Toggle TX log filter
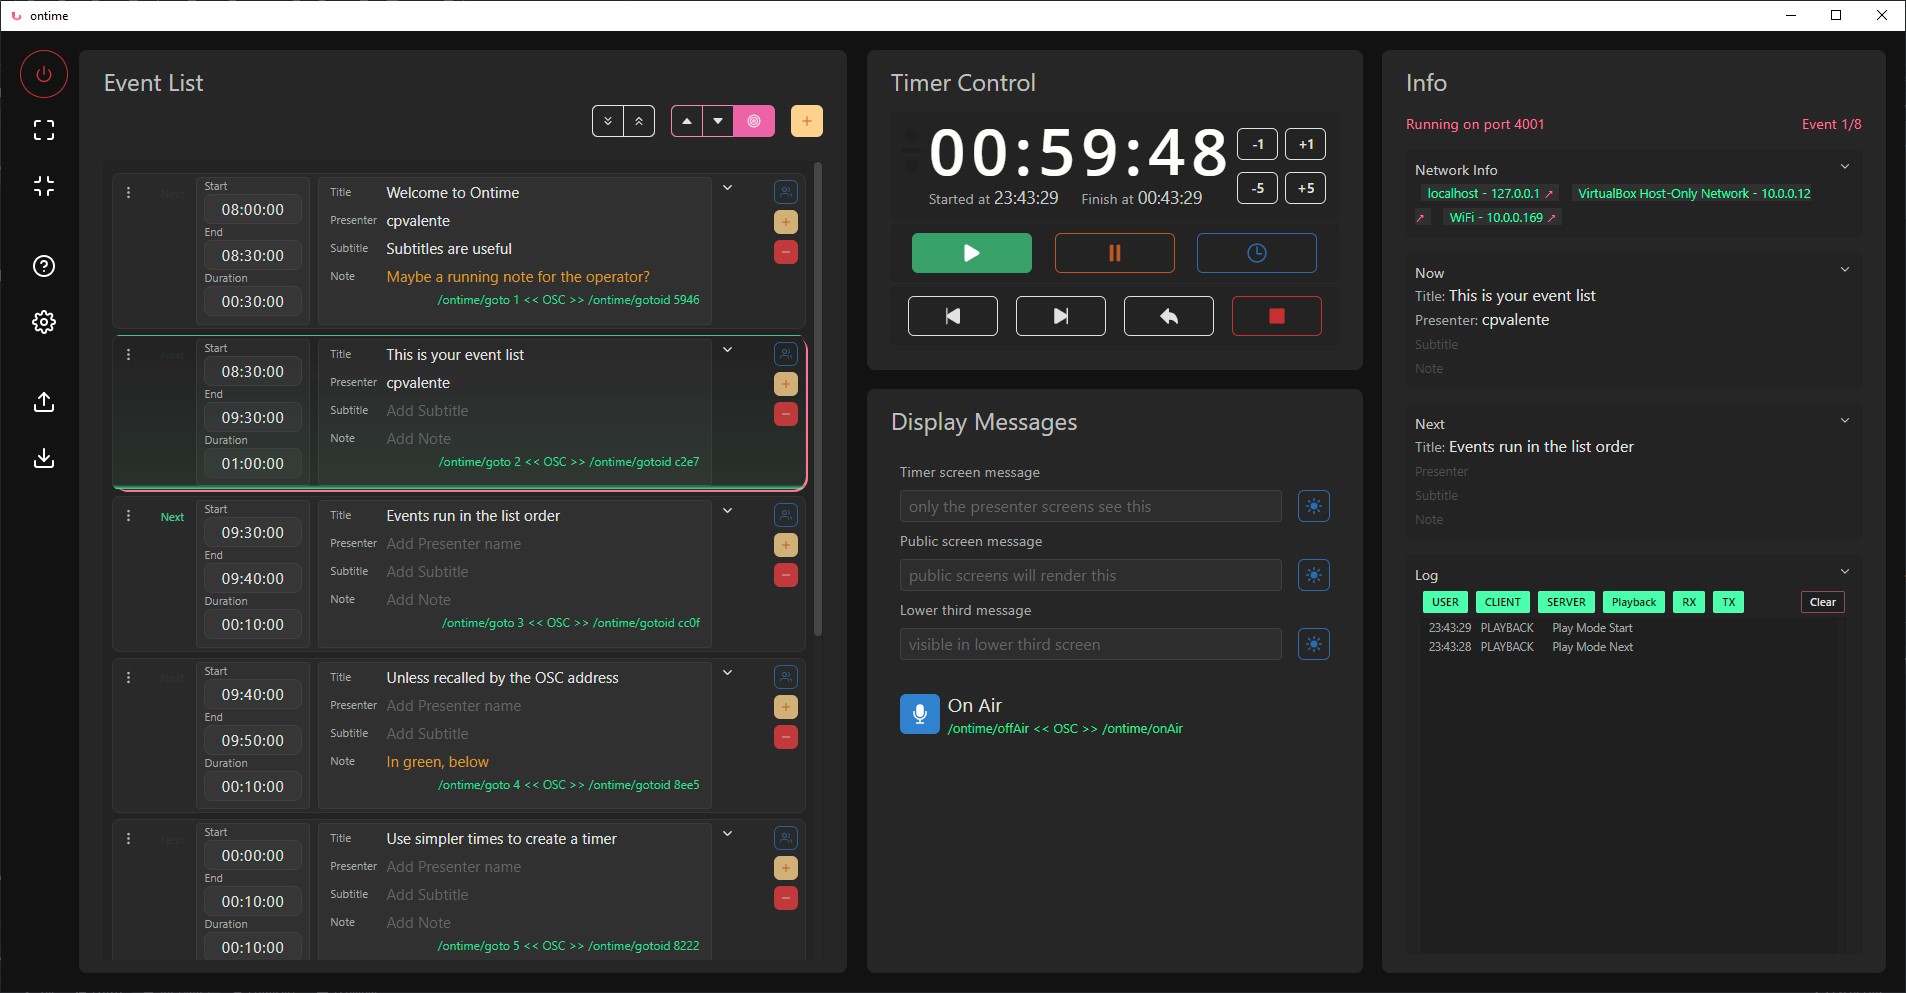 pos(1729,602)
